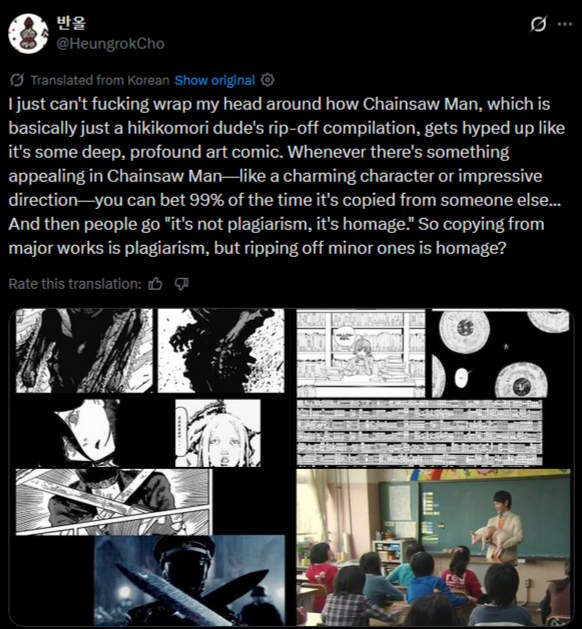Open the translation settings gear icon

pos(268,80)
